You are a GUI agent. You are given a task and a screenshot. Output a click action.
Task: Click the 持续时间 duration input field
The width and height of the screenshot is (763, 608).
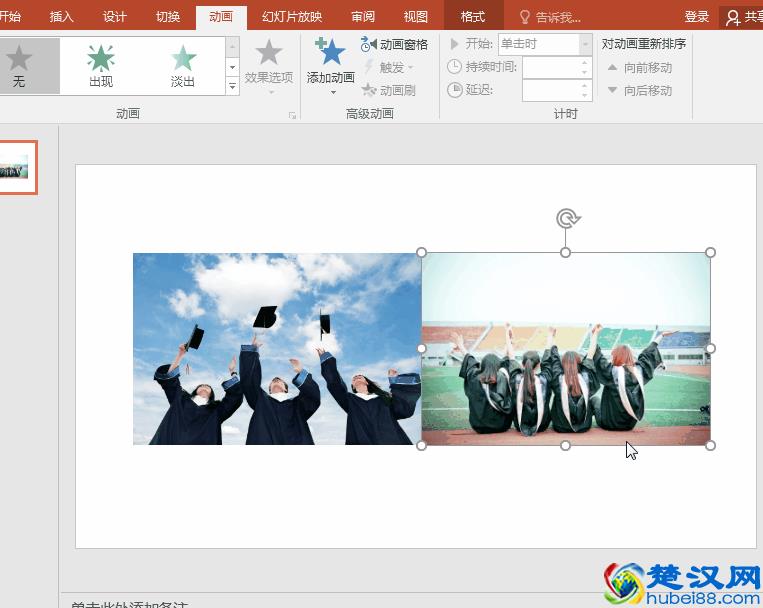click(550, 67)
